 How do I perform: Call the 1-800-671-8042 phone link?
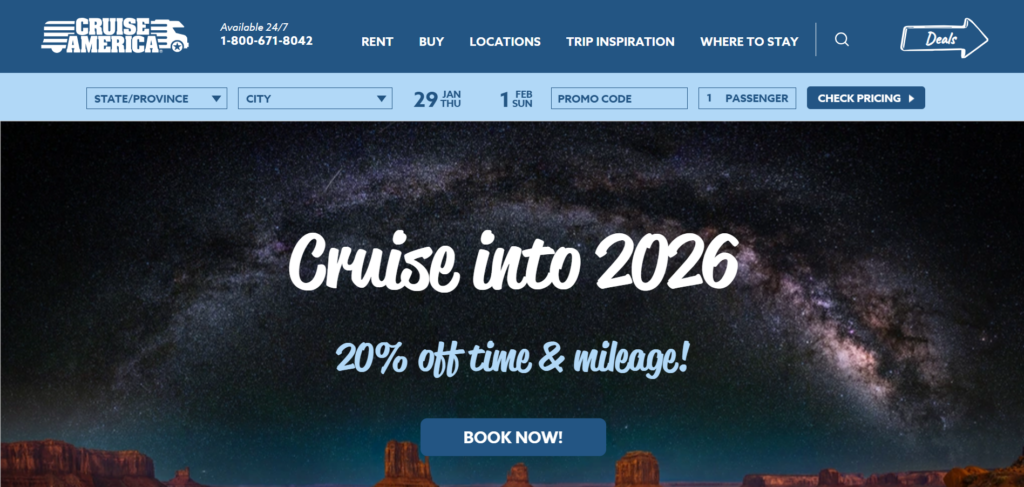coord(266,40)
